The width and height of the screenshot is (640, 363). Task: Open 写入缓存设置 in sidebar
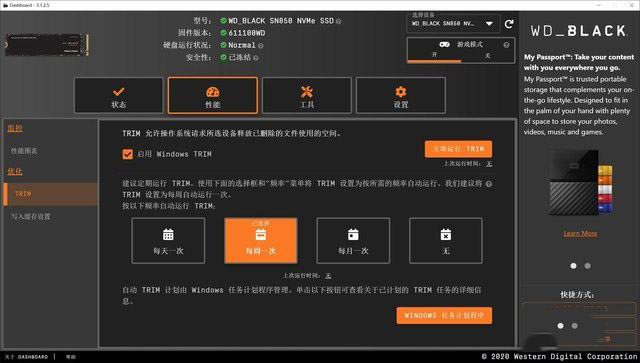[31, 216]
